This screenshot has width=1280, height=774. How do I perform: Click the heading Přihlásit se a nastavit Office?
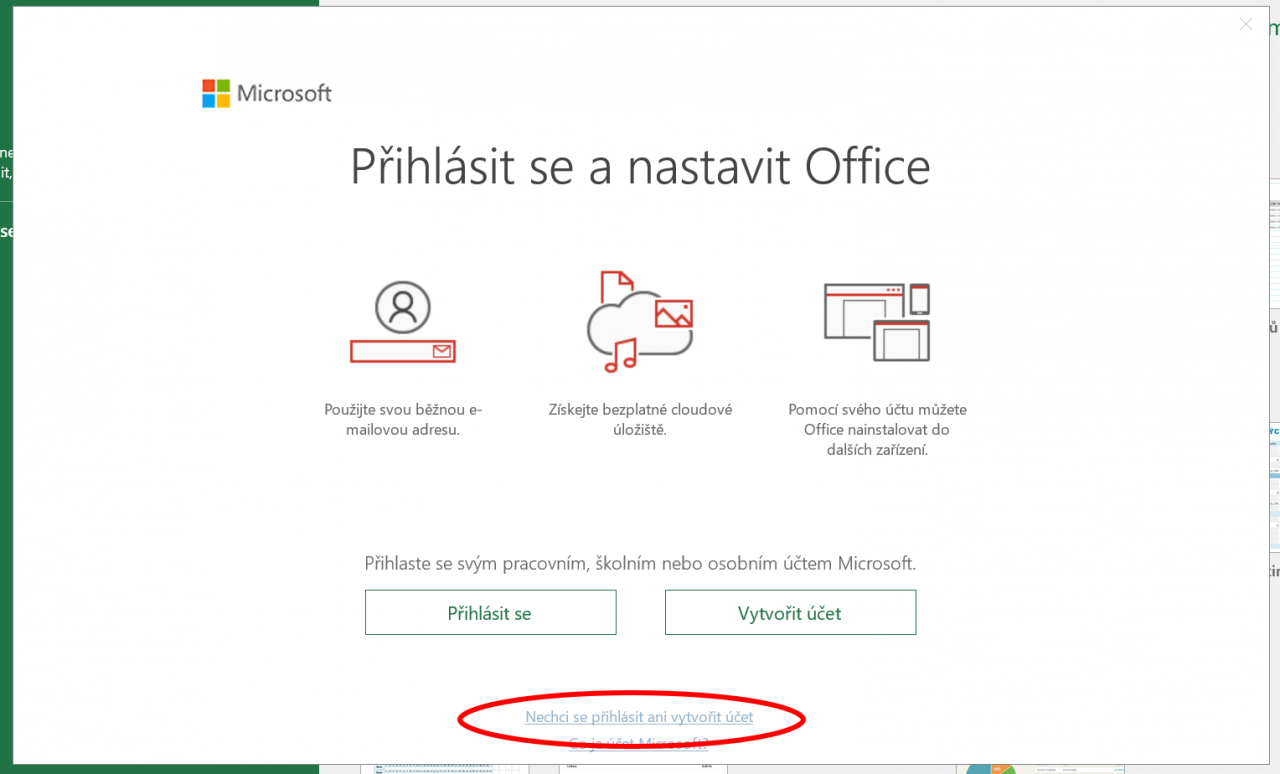pyautogui.click(x=640, y=167)
